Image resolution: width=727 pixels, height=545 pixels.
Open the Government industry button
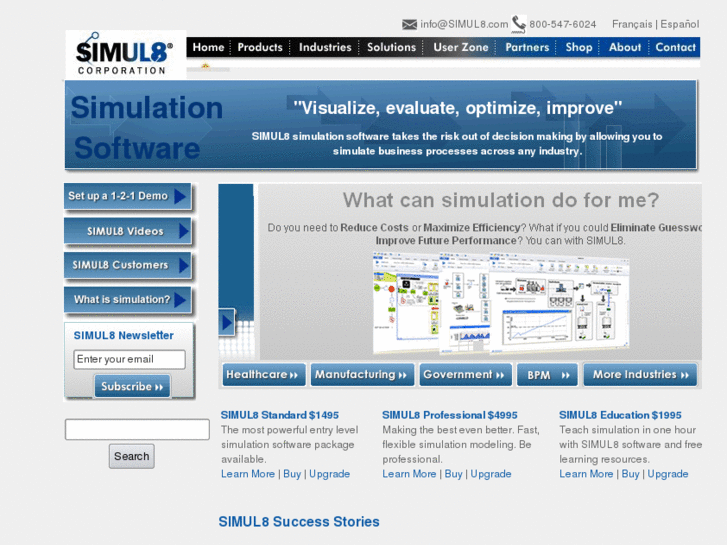[466, 375]
